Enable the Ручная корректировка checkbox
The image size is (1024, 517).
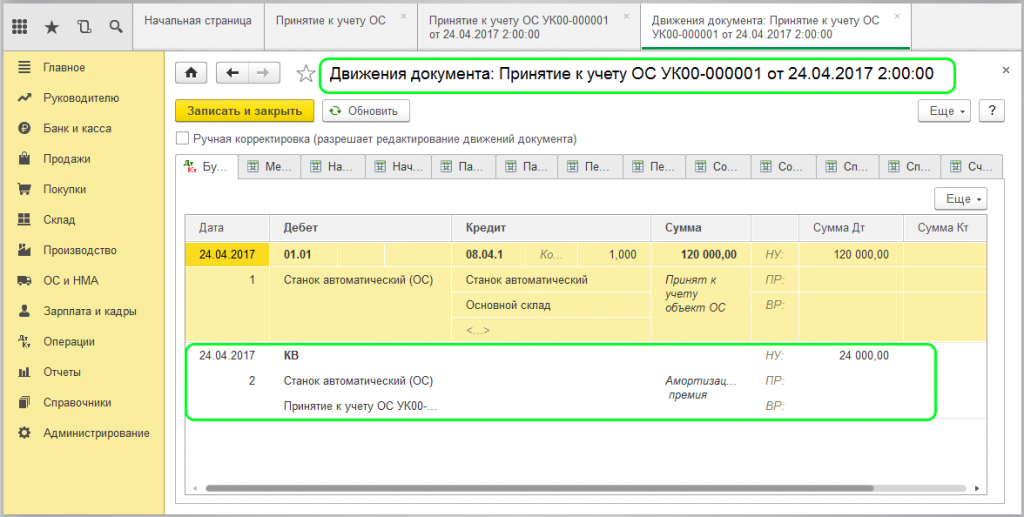(x=182, y=139)
